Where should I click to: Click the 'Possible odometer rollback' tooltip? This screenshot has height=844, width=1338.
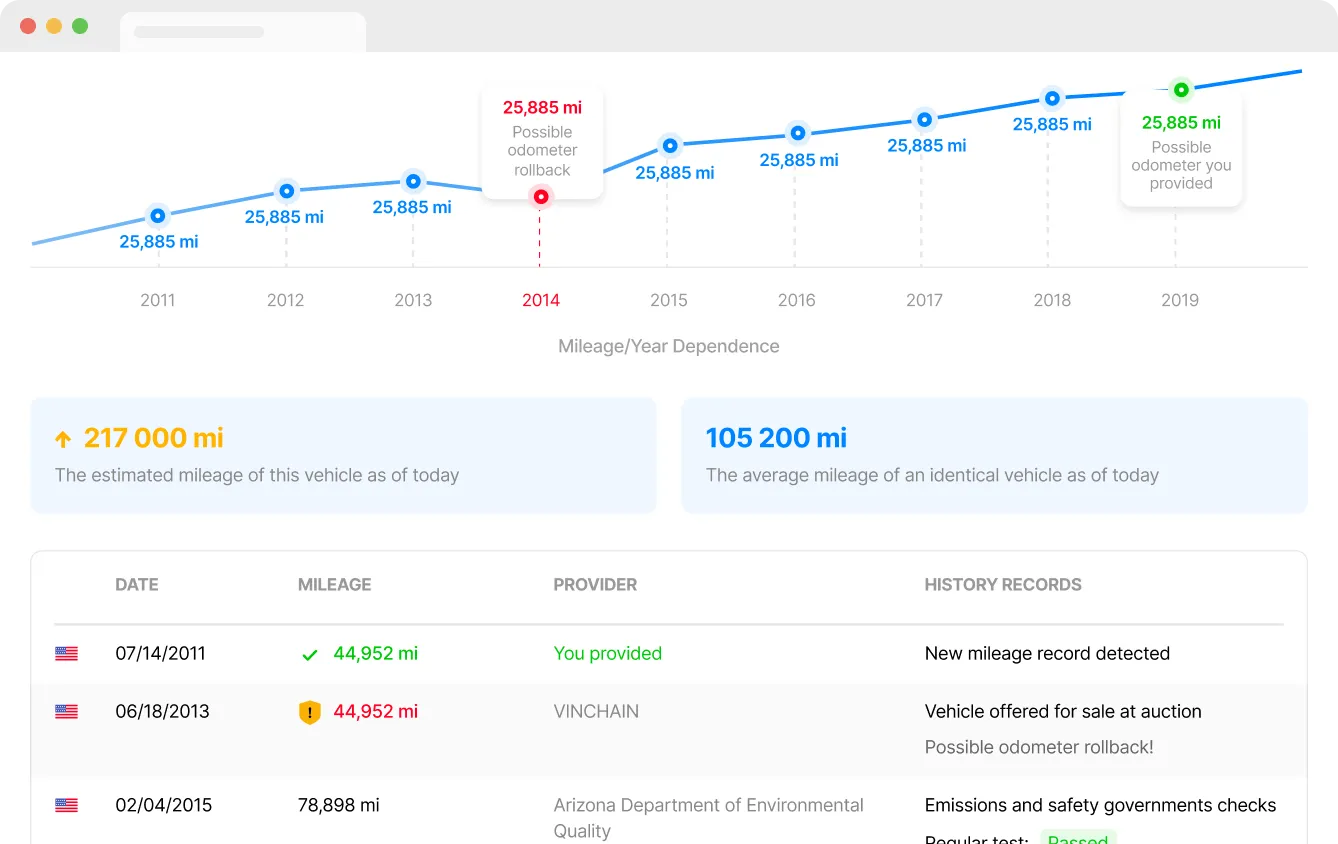point(542,142)
